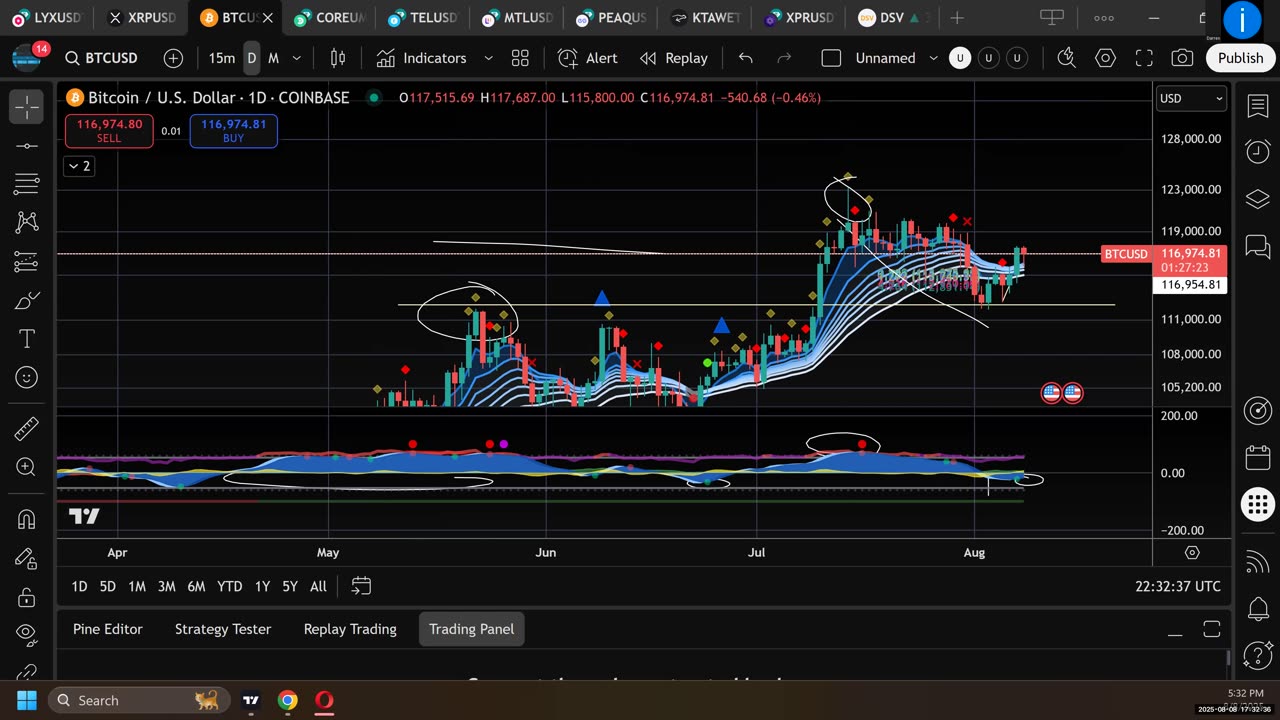This screenshot has height=720, width=1280.
Task: Select the D daily timeframe
Action: coord(251,58)
